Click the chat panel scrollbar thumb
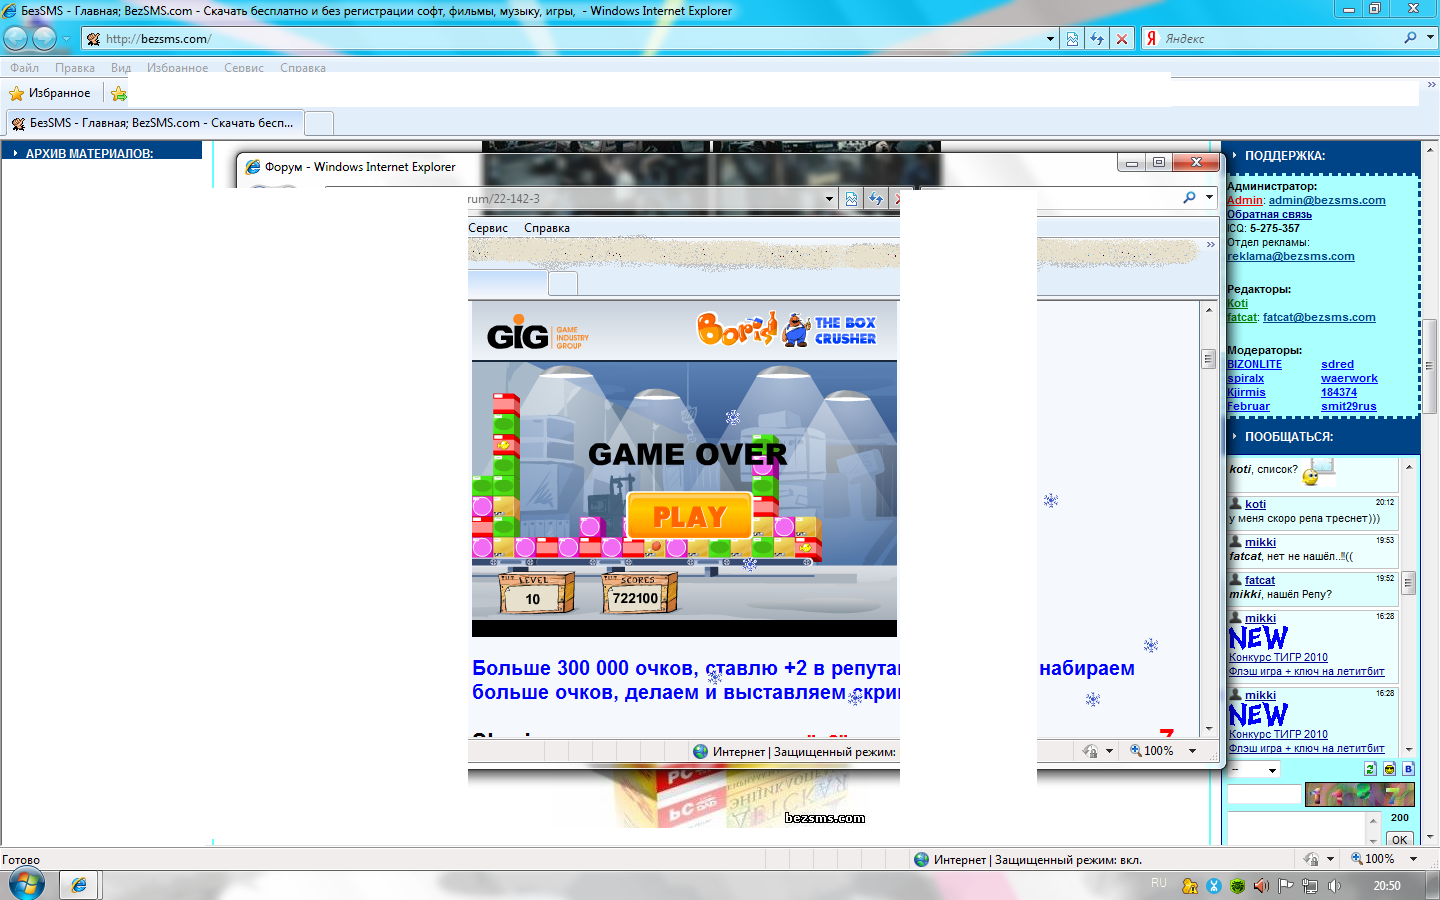 (1409, 582)
